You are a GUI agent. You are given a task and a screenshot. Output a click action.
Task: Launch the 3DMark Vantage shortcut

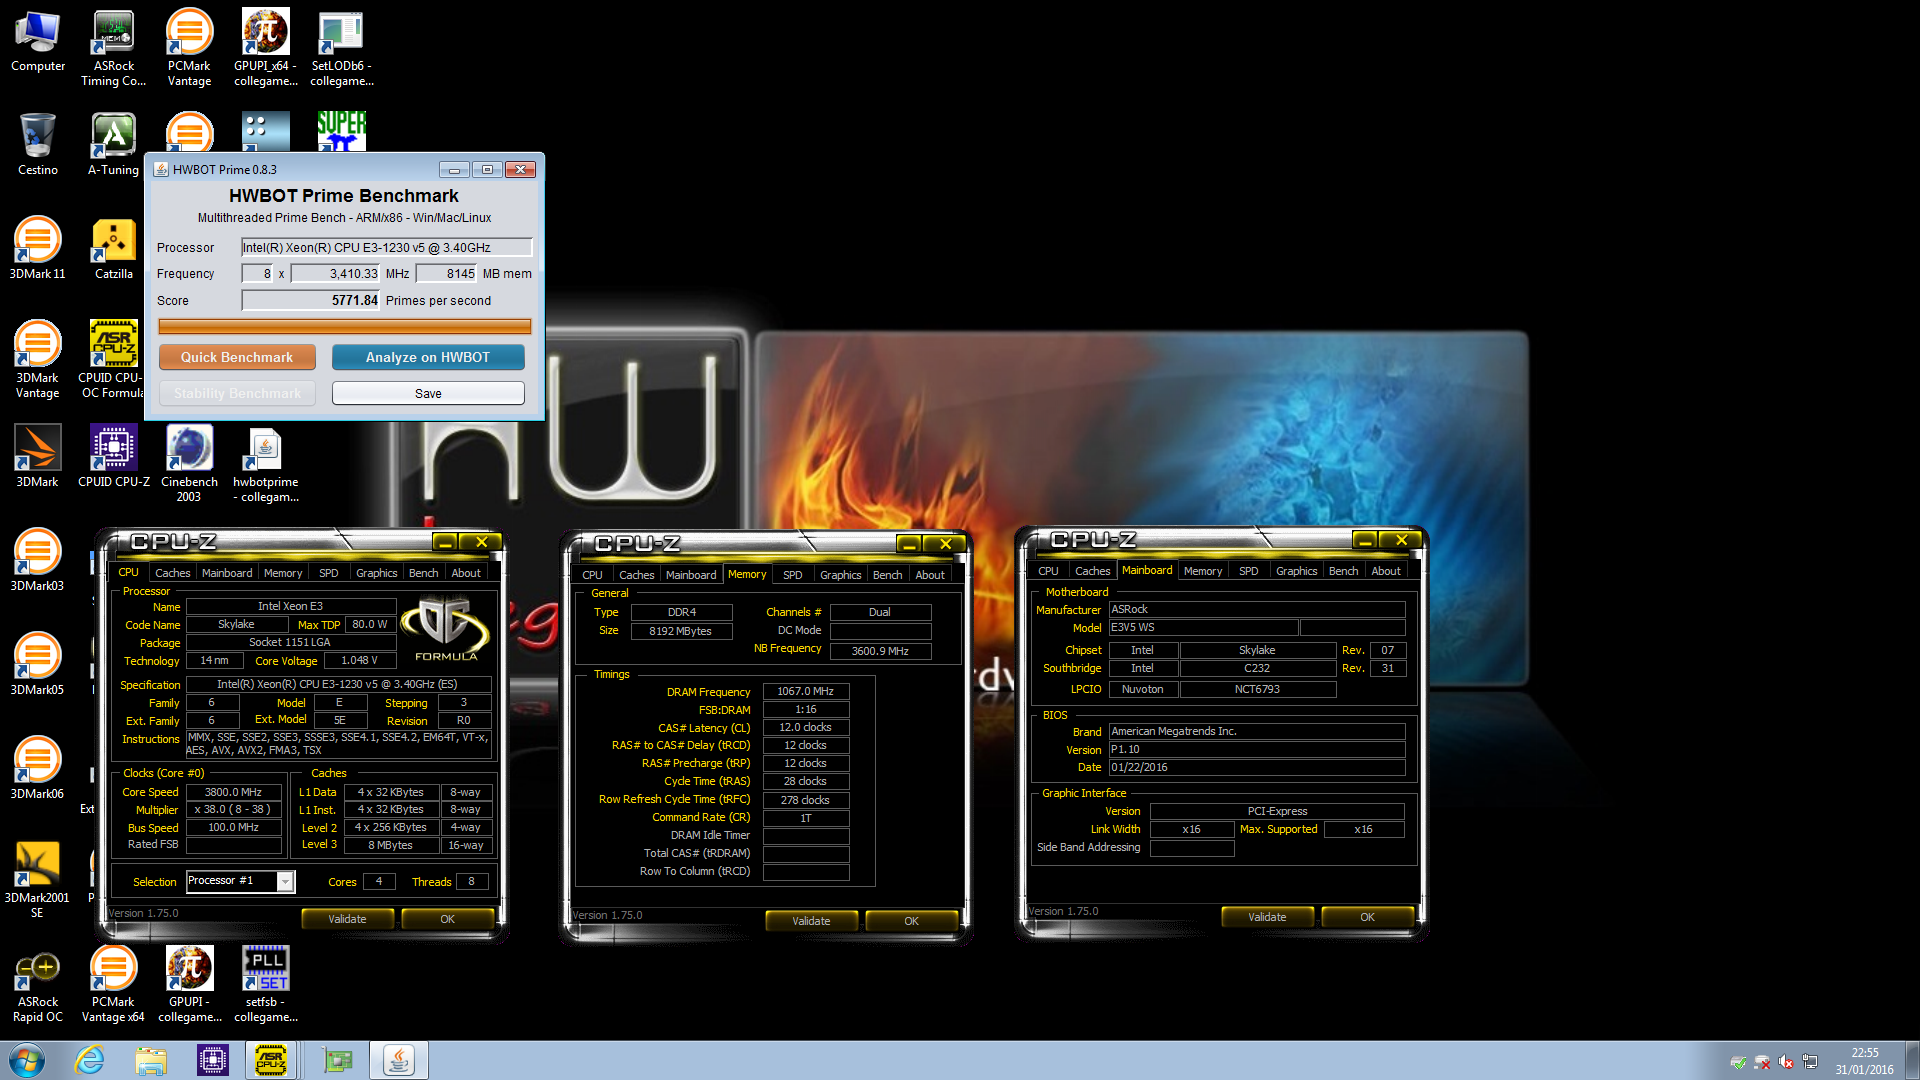click(x=38, y=360)
